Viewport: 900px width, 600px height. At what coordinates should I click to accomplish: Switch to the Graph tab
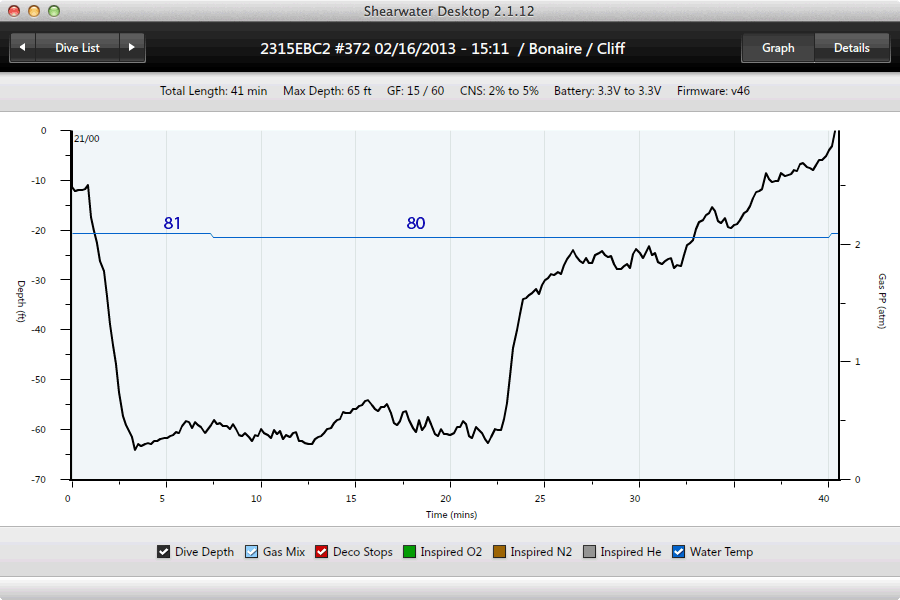pos(778,47)
